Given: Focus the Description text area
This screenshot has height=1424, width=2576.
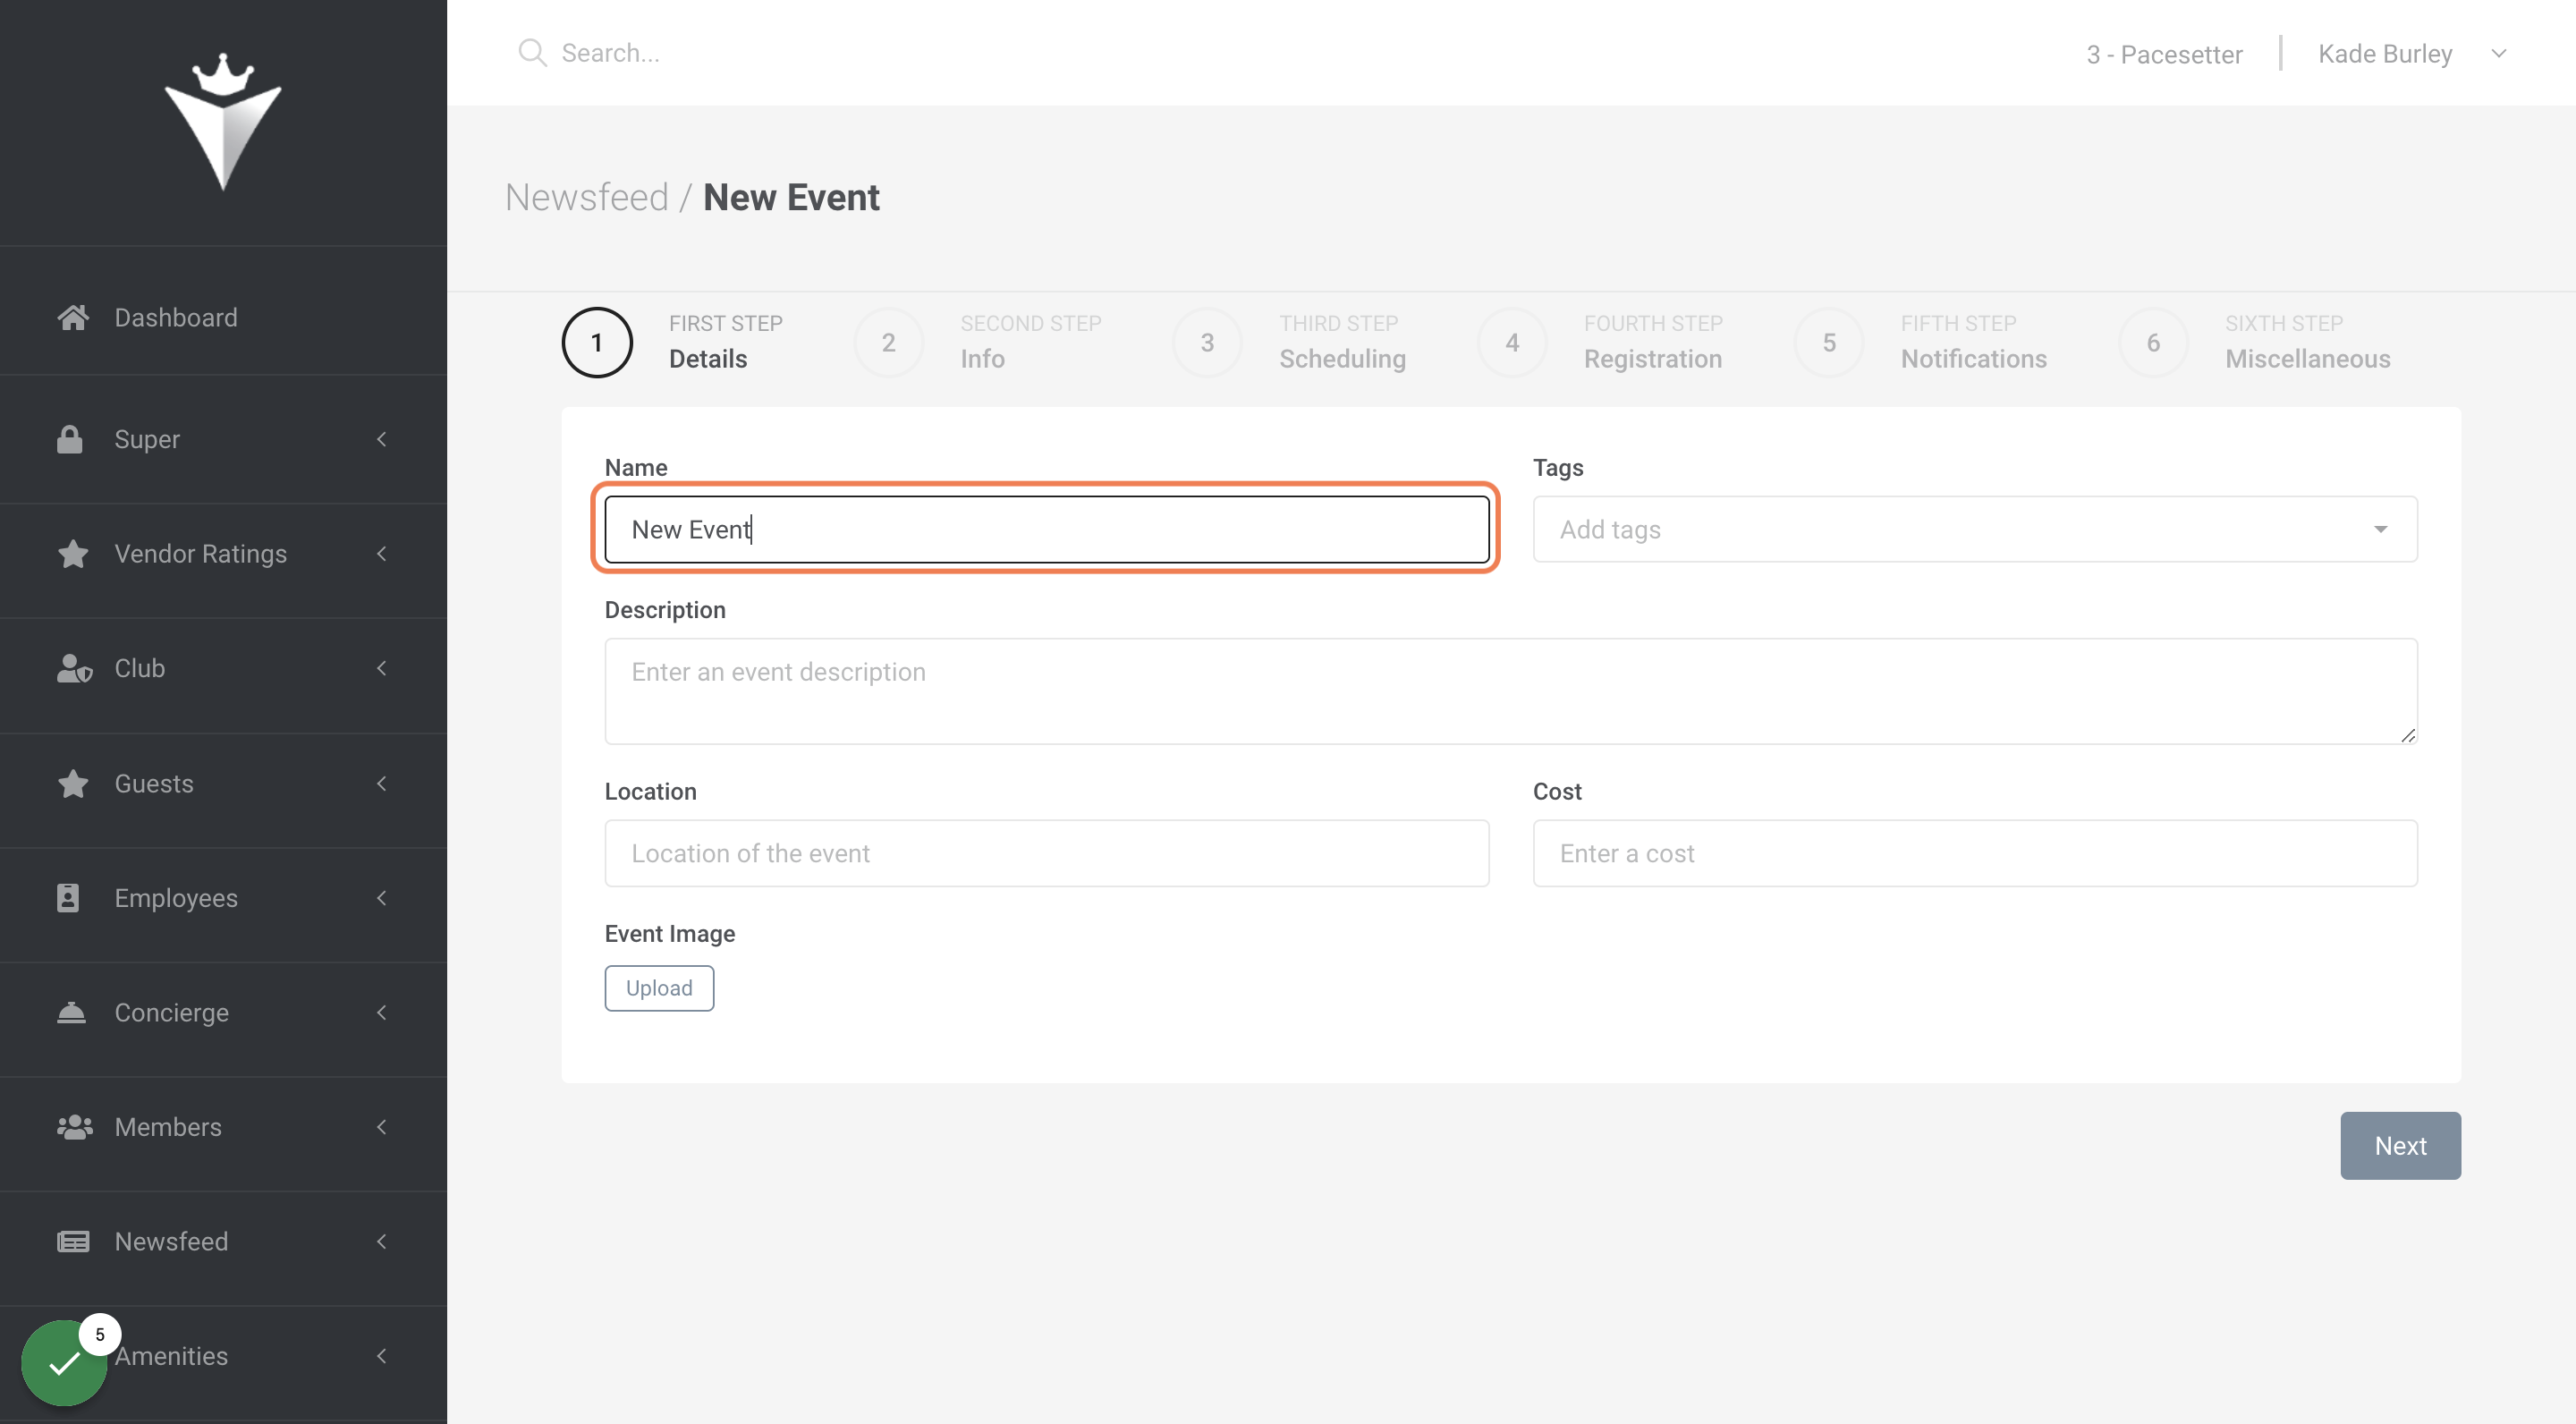Looking at the screenshot, I should pyautogui.click(x=1511, y=691).
